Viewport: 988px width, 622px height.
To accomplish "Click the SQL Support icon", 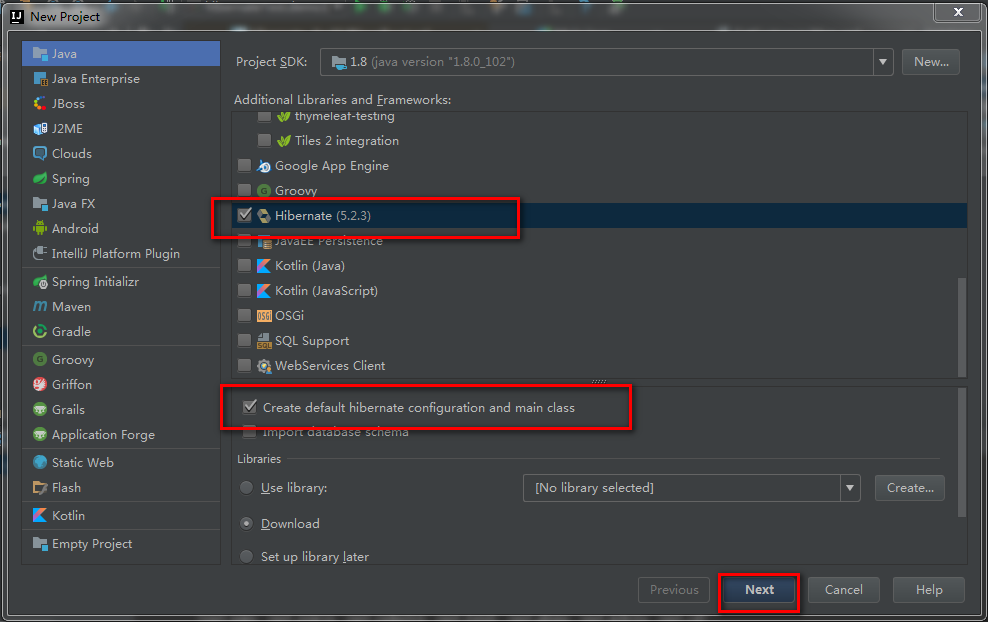I will [264, 341].
